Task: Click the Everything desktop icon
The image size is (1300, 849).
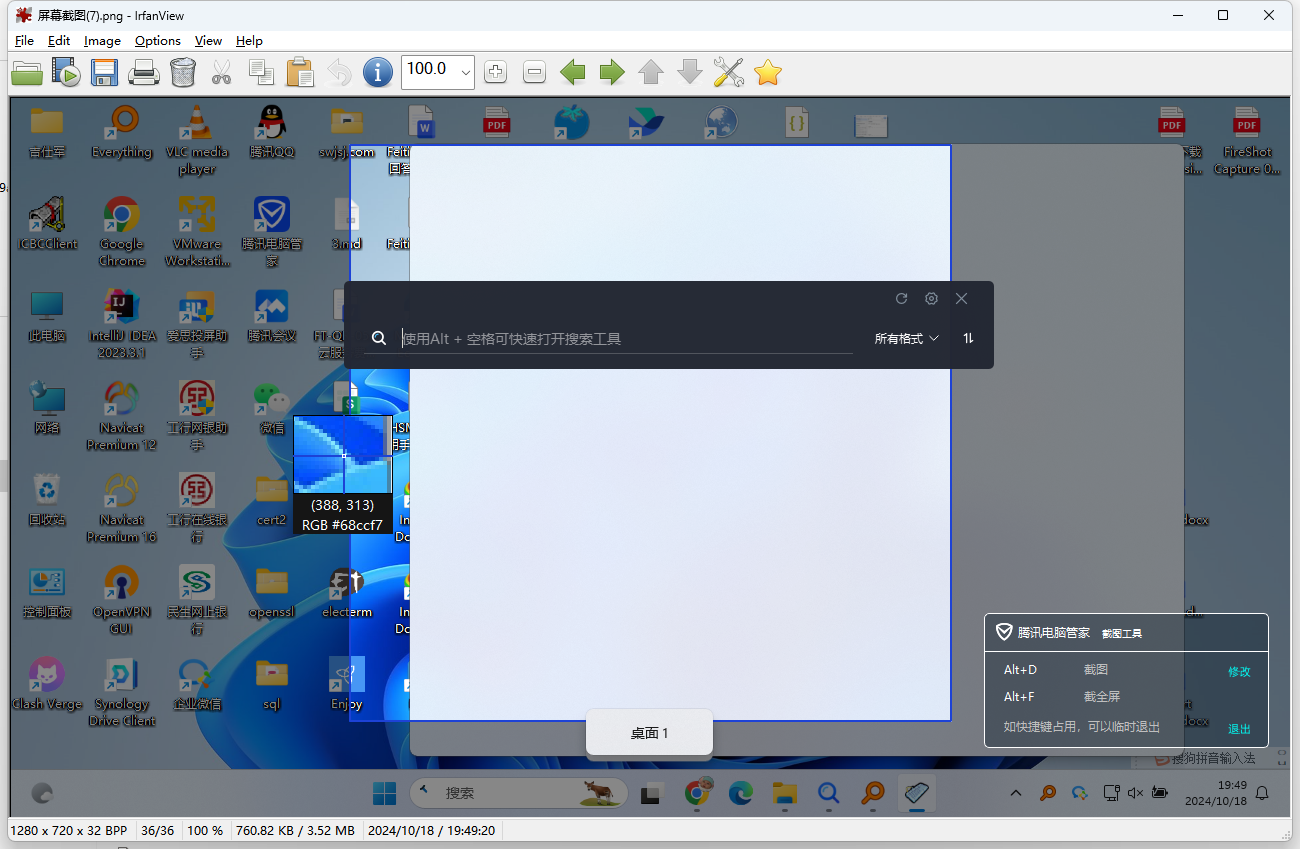Action: 122,131
